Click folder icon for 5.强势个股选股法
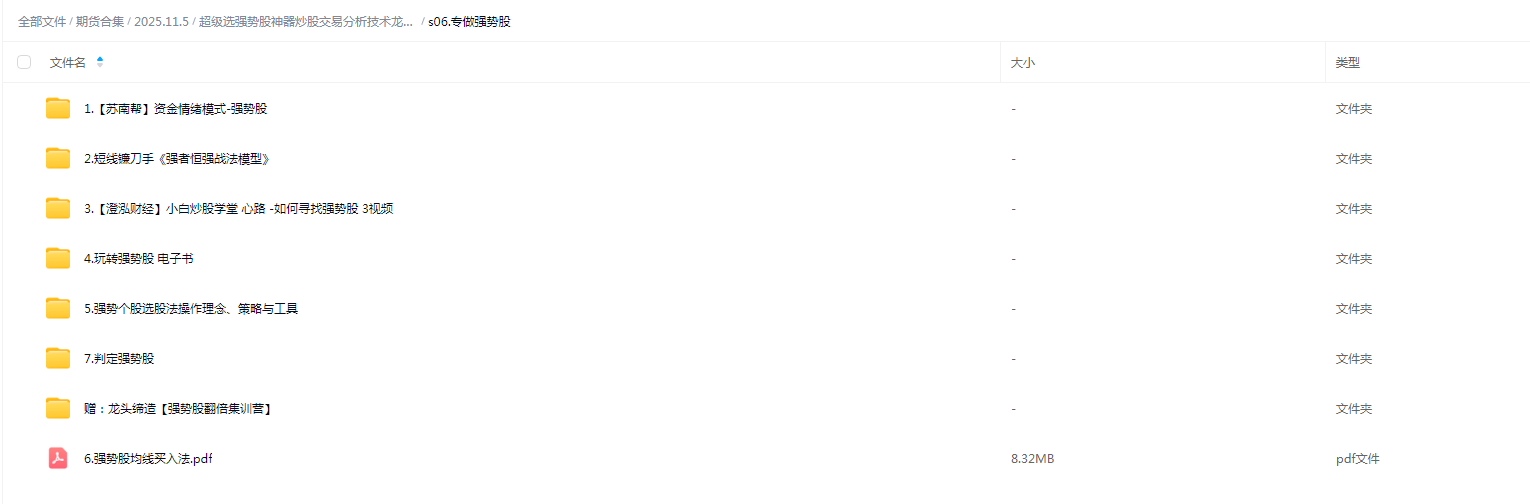 (58, 308)
